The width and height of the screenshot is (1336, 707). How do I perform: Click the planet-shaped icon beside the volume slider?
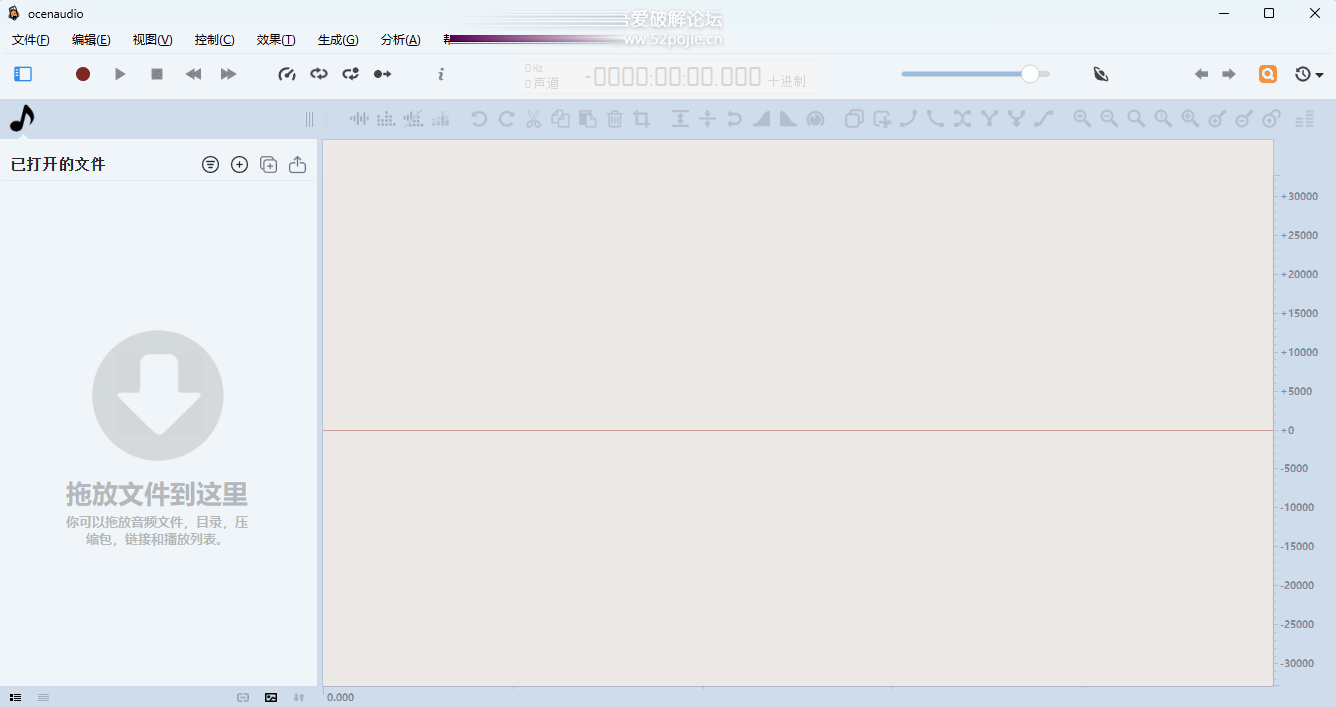(1101, 74)
